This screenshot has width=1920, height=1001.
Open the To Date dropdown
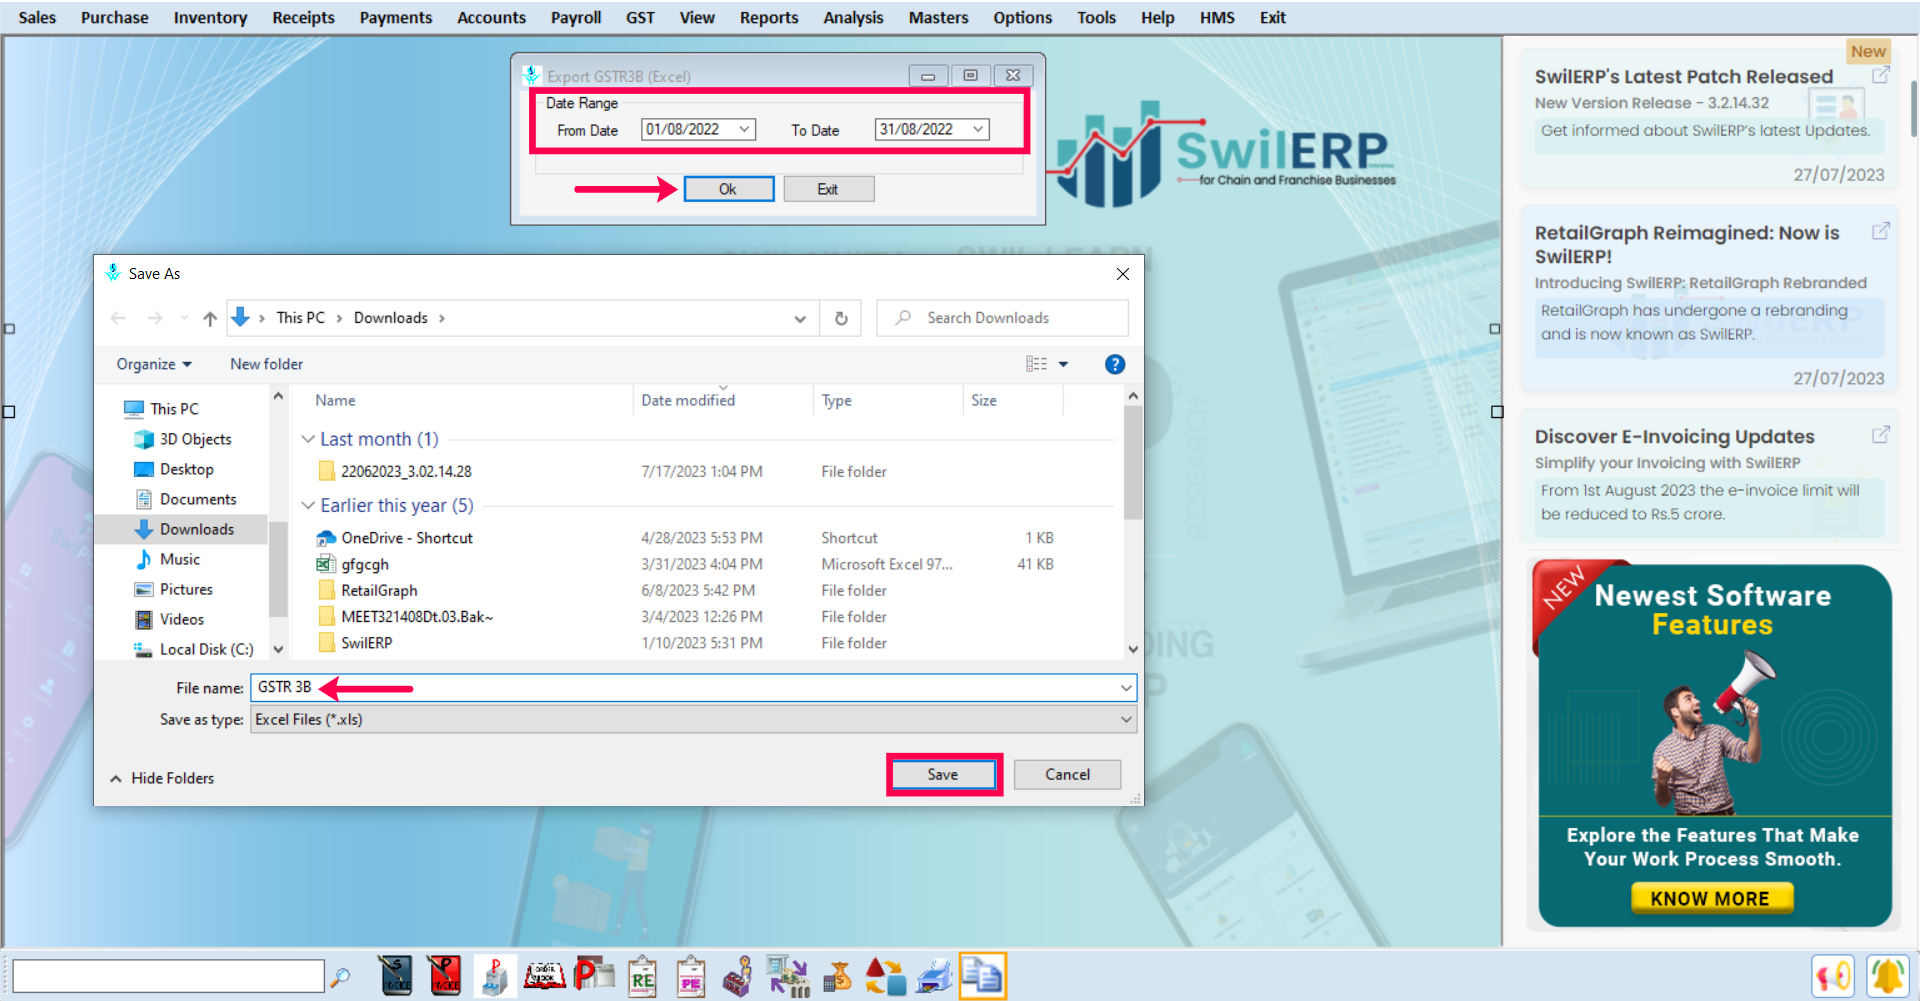click(x=978, y=129)
